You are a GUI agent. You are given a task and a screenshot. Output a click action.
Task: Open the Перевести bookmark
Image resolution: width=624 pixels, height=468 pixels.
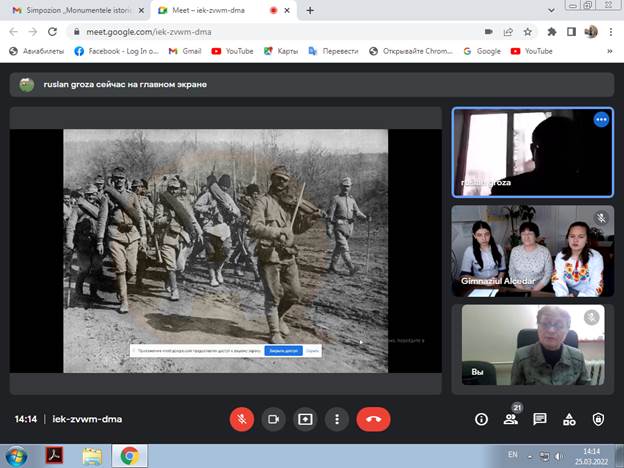[334, 51]
